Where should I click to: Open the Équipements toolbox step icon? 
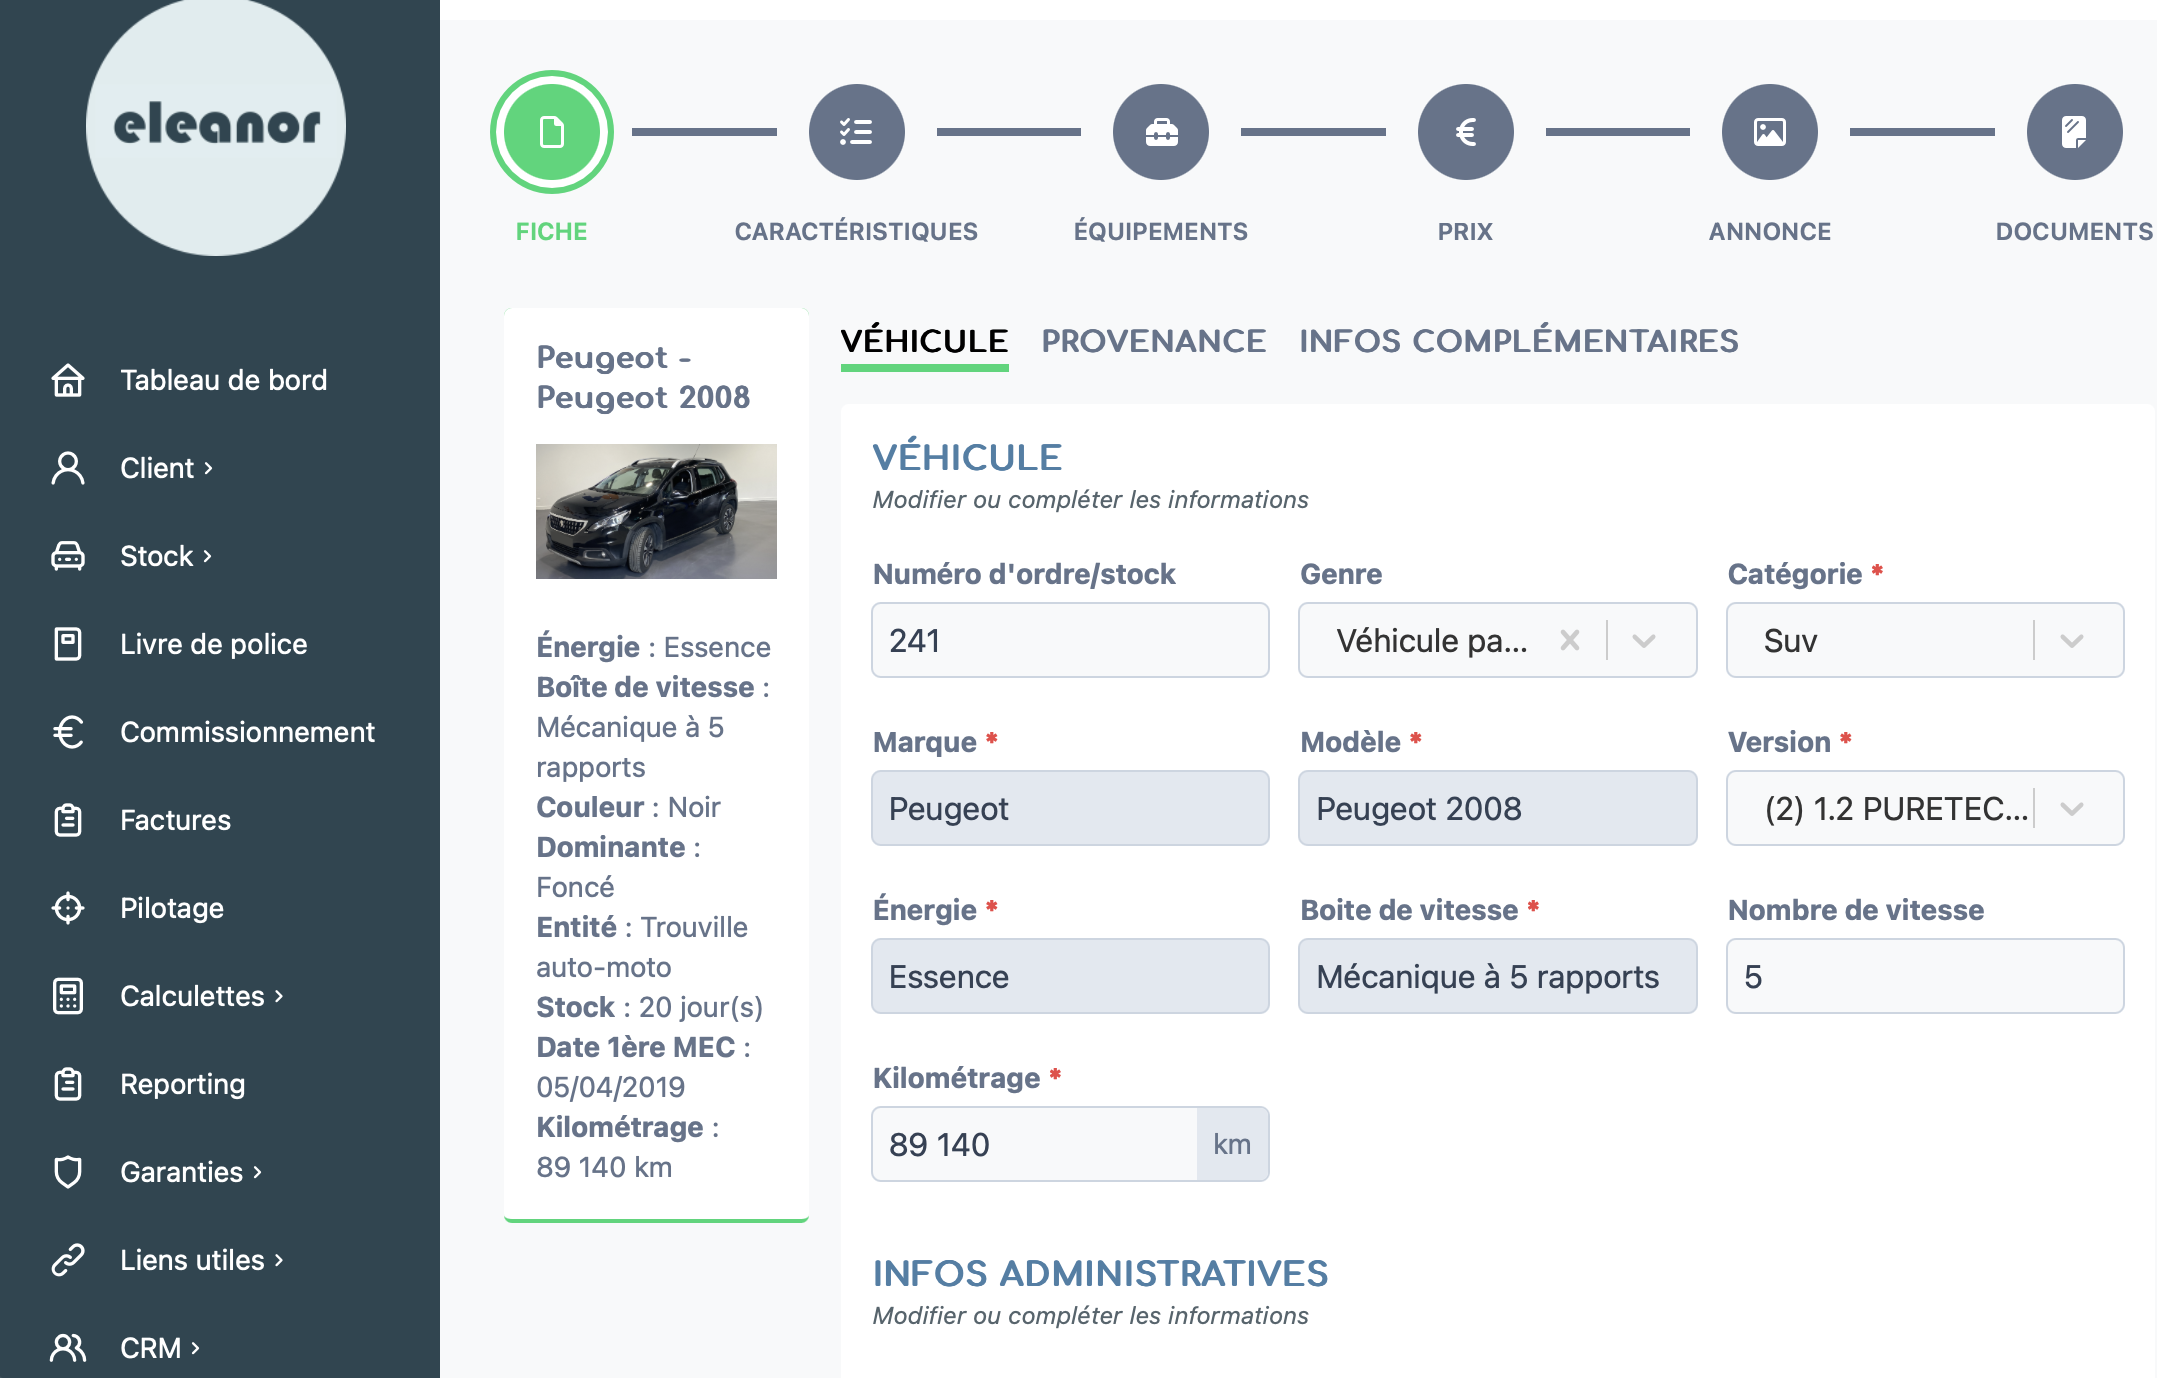coord(1161,132)
